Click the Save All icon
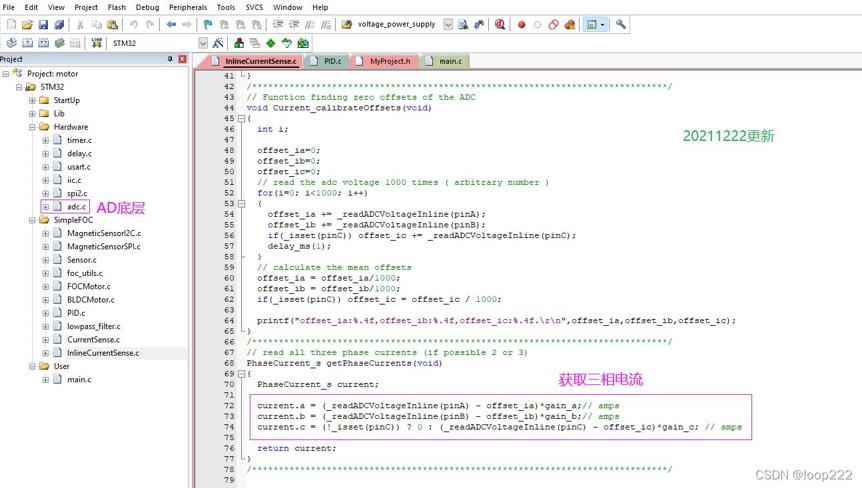 59,24
